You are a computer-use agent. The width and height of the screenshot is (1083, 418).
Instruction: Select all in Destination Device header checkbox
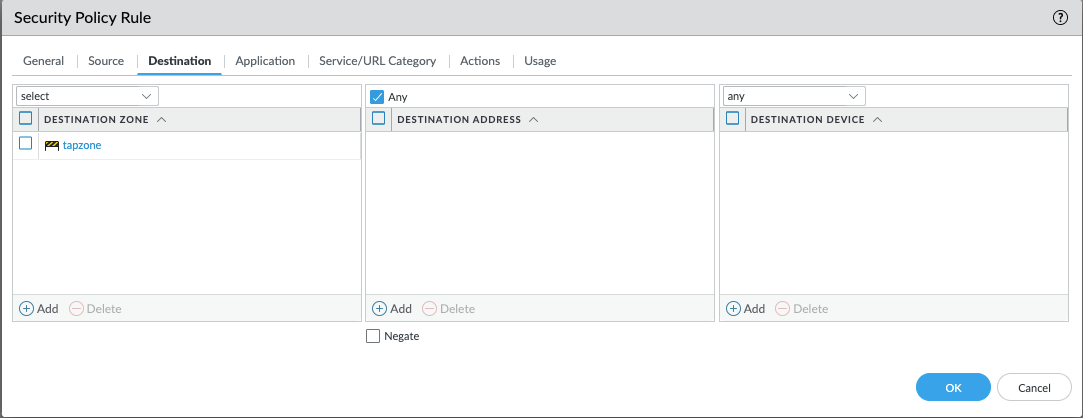tap(732, 119)
